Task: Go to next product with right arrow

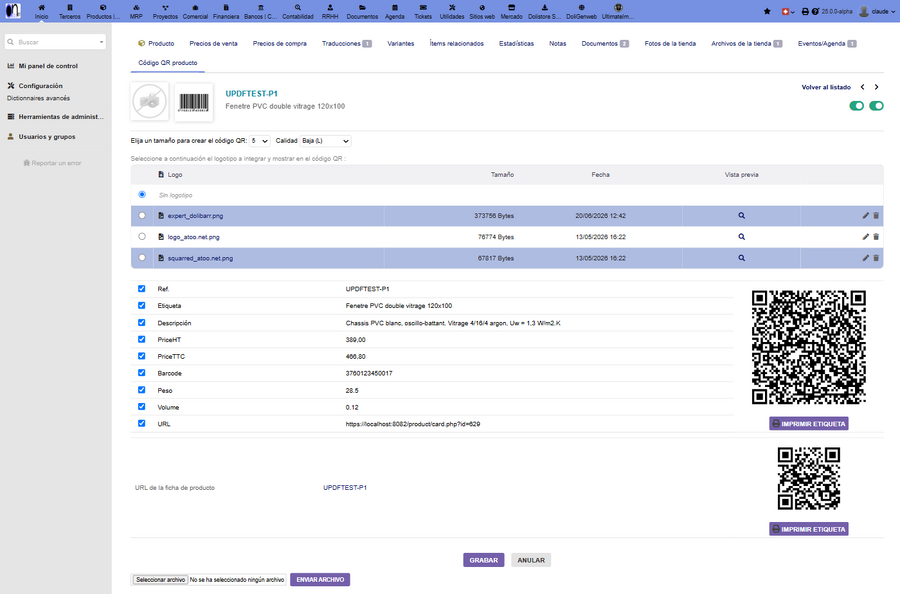Action: pyautogui.click(x=876, y=87)
